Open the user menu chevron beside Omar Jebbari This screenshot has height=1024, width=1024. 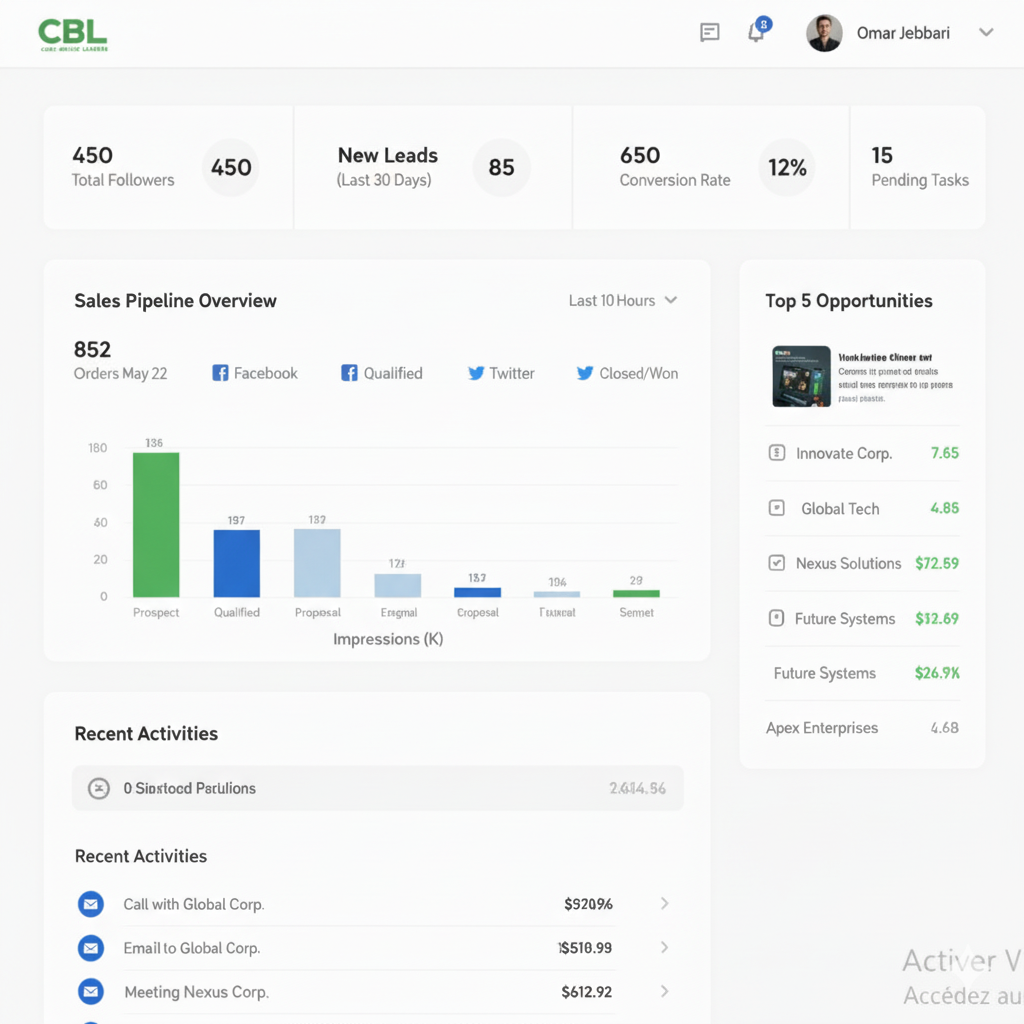click(986, 33)
